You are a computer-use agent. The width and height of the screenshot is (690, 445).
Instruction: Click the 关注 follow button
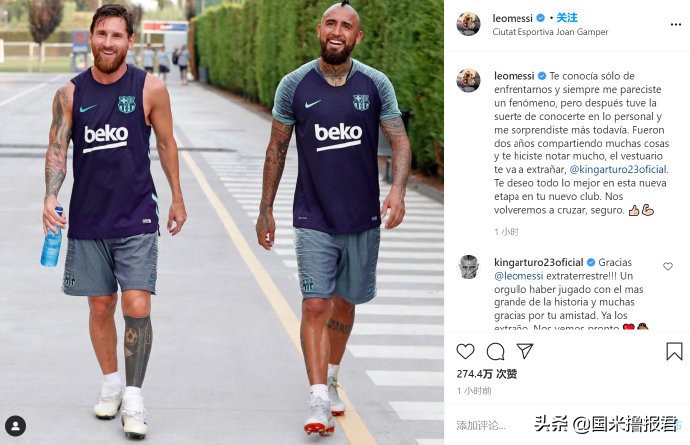pyautogui.click(x=567, y=18)
